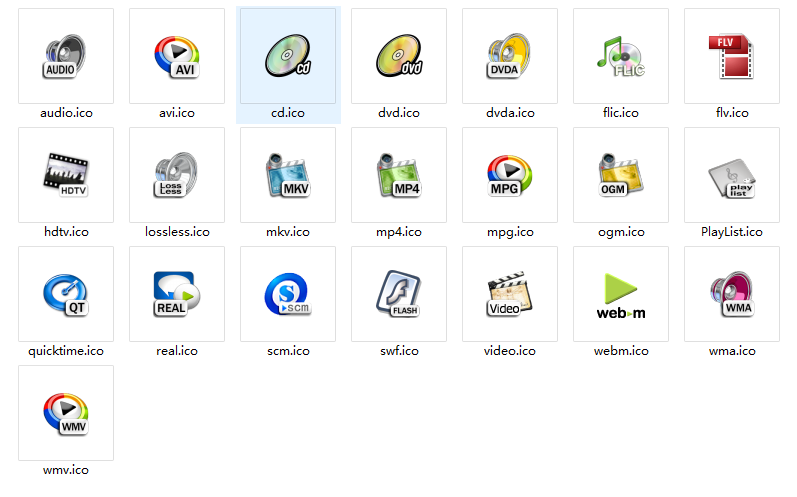Click the gold dvd disc icon
Image resolution: width=797 pixels, height=497 pixels.
399,56
